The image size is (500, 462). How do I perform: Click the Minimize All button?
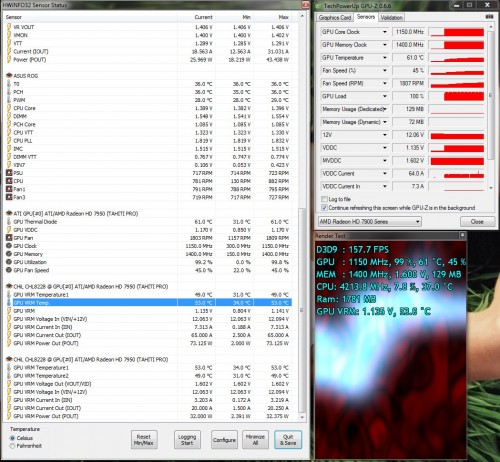point(255,440)
